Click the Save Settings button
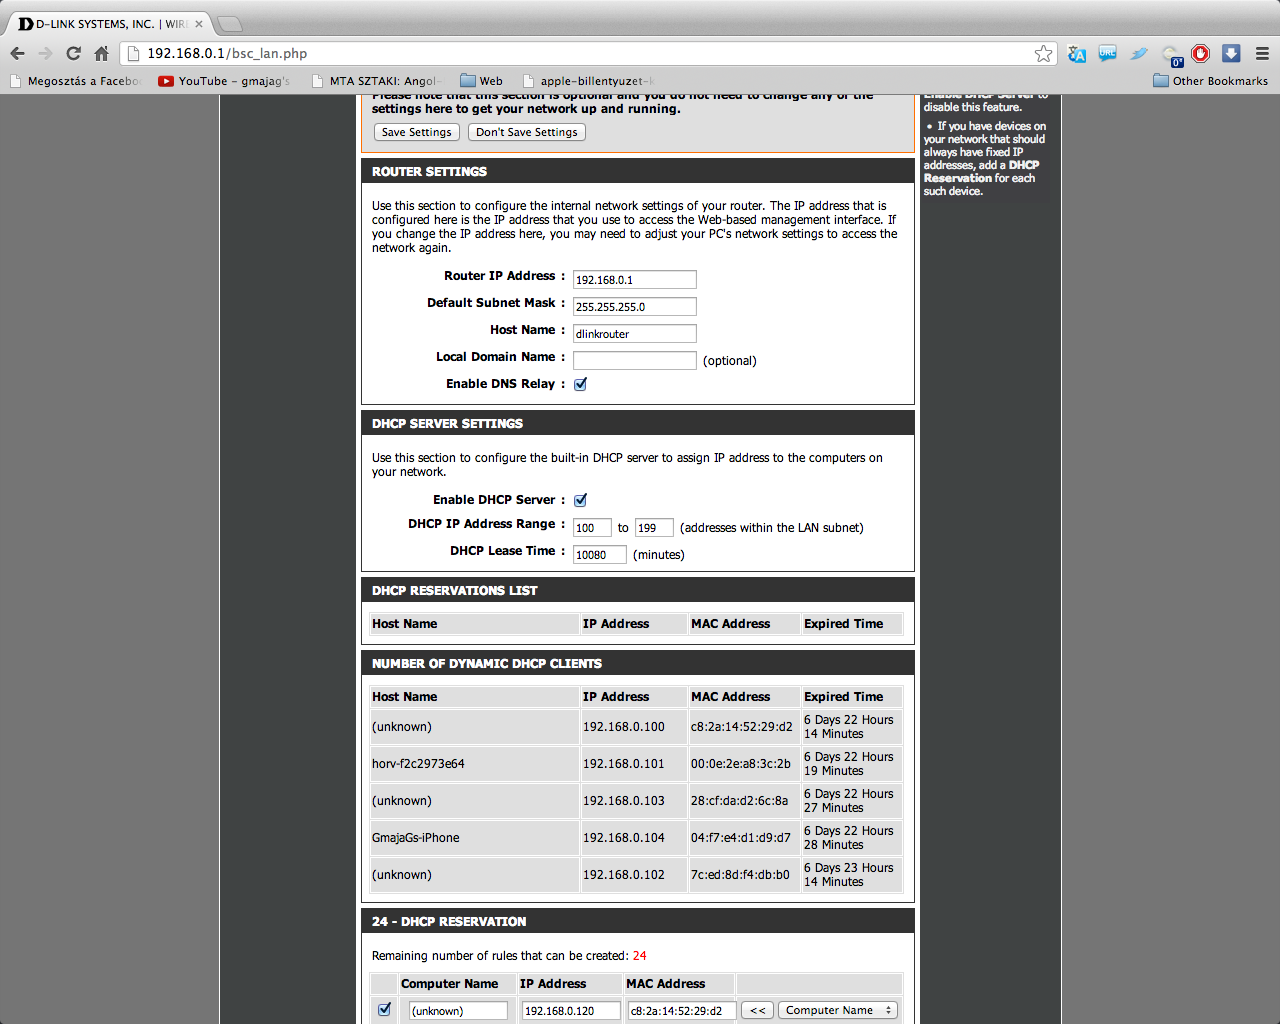1280x1024 pixels. [417, 132]
